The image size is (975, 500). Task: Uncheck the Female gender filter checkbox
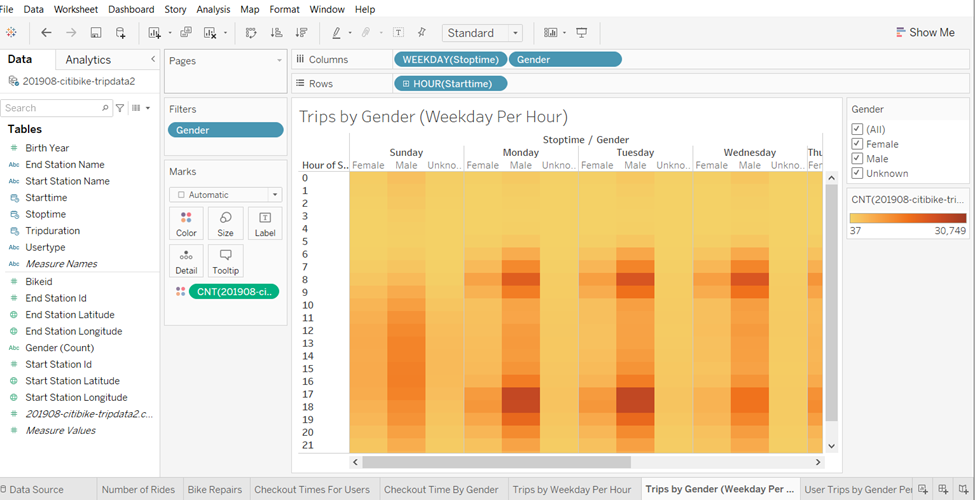pyautogui.click(x=857, y=144)
